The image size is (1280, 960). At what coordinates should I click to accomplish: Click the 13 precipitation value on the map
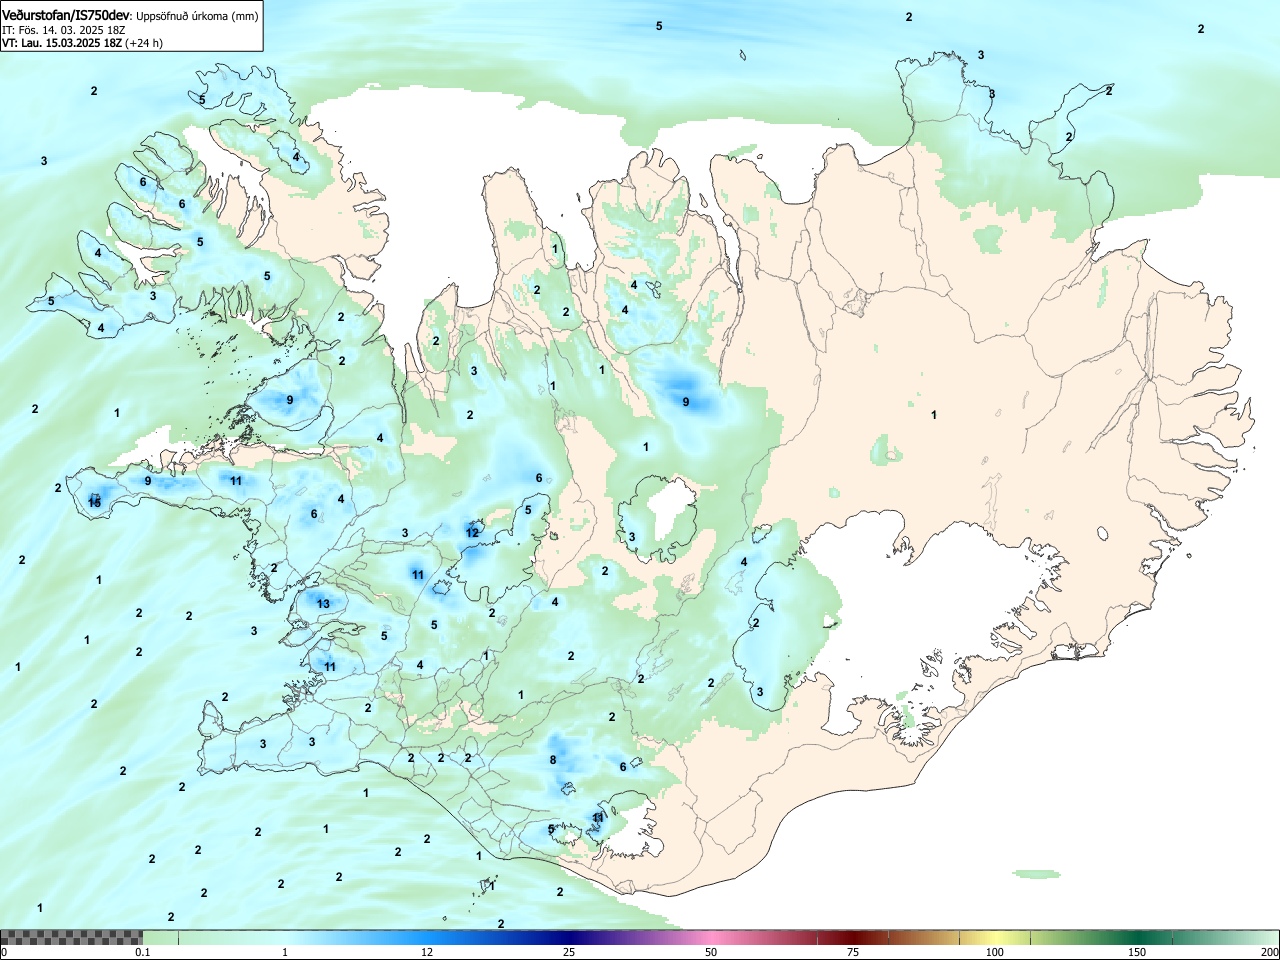click(323, 604)
